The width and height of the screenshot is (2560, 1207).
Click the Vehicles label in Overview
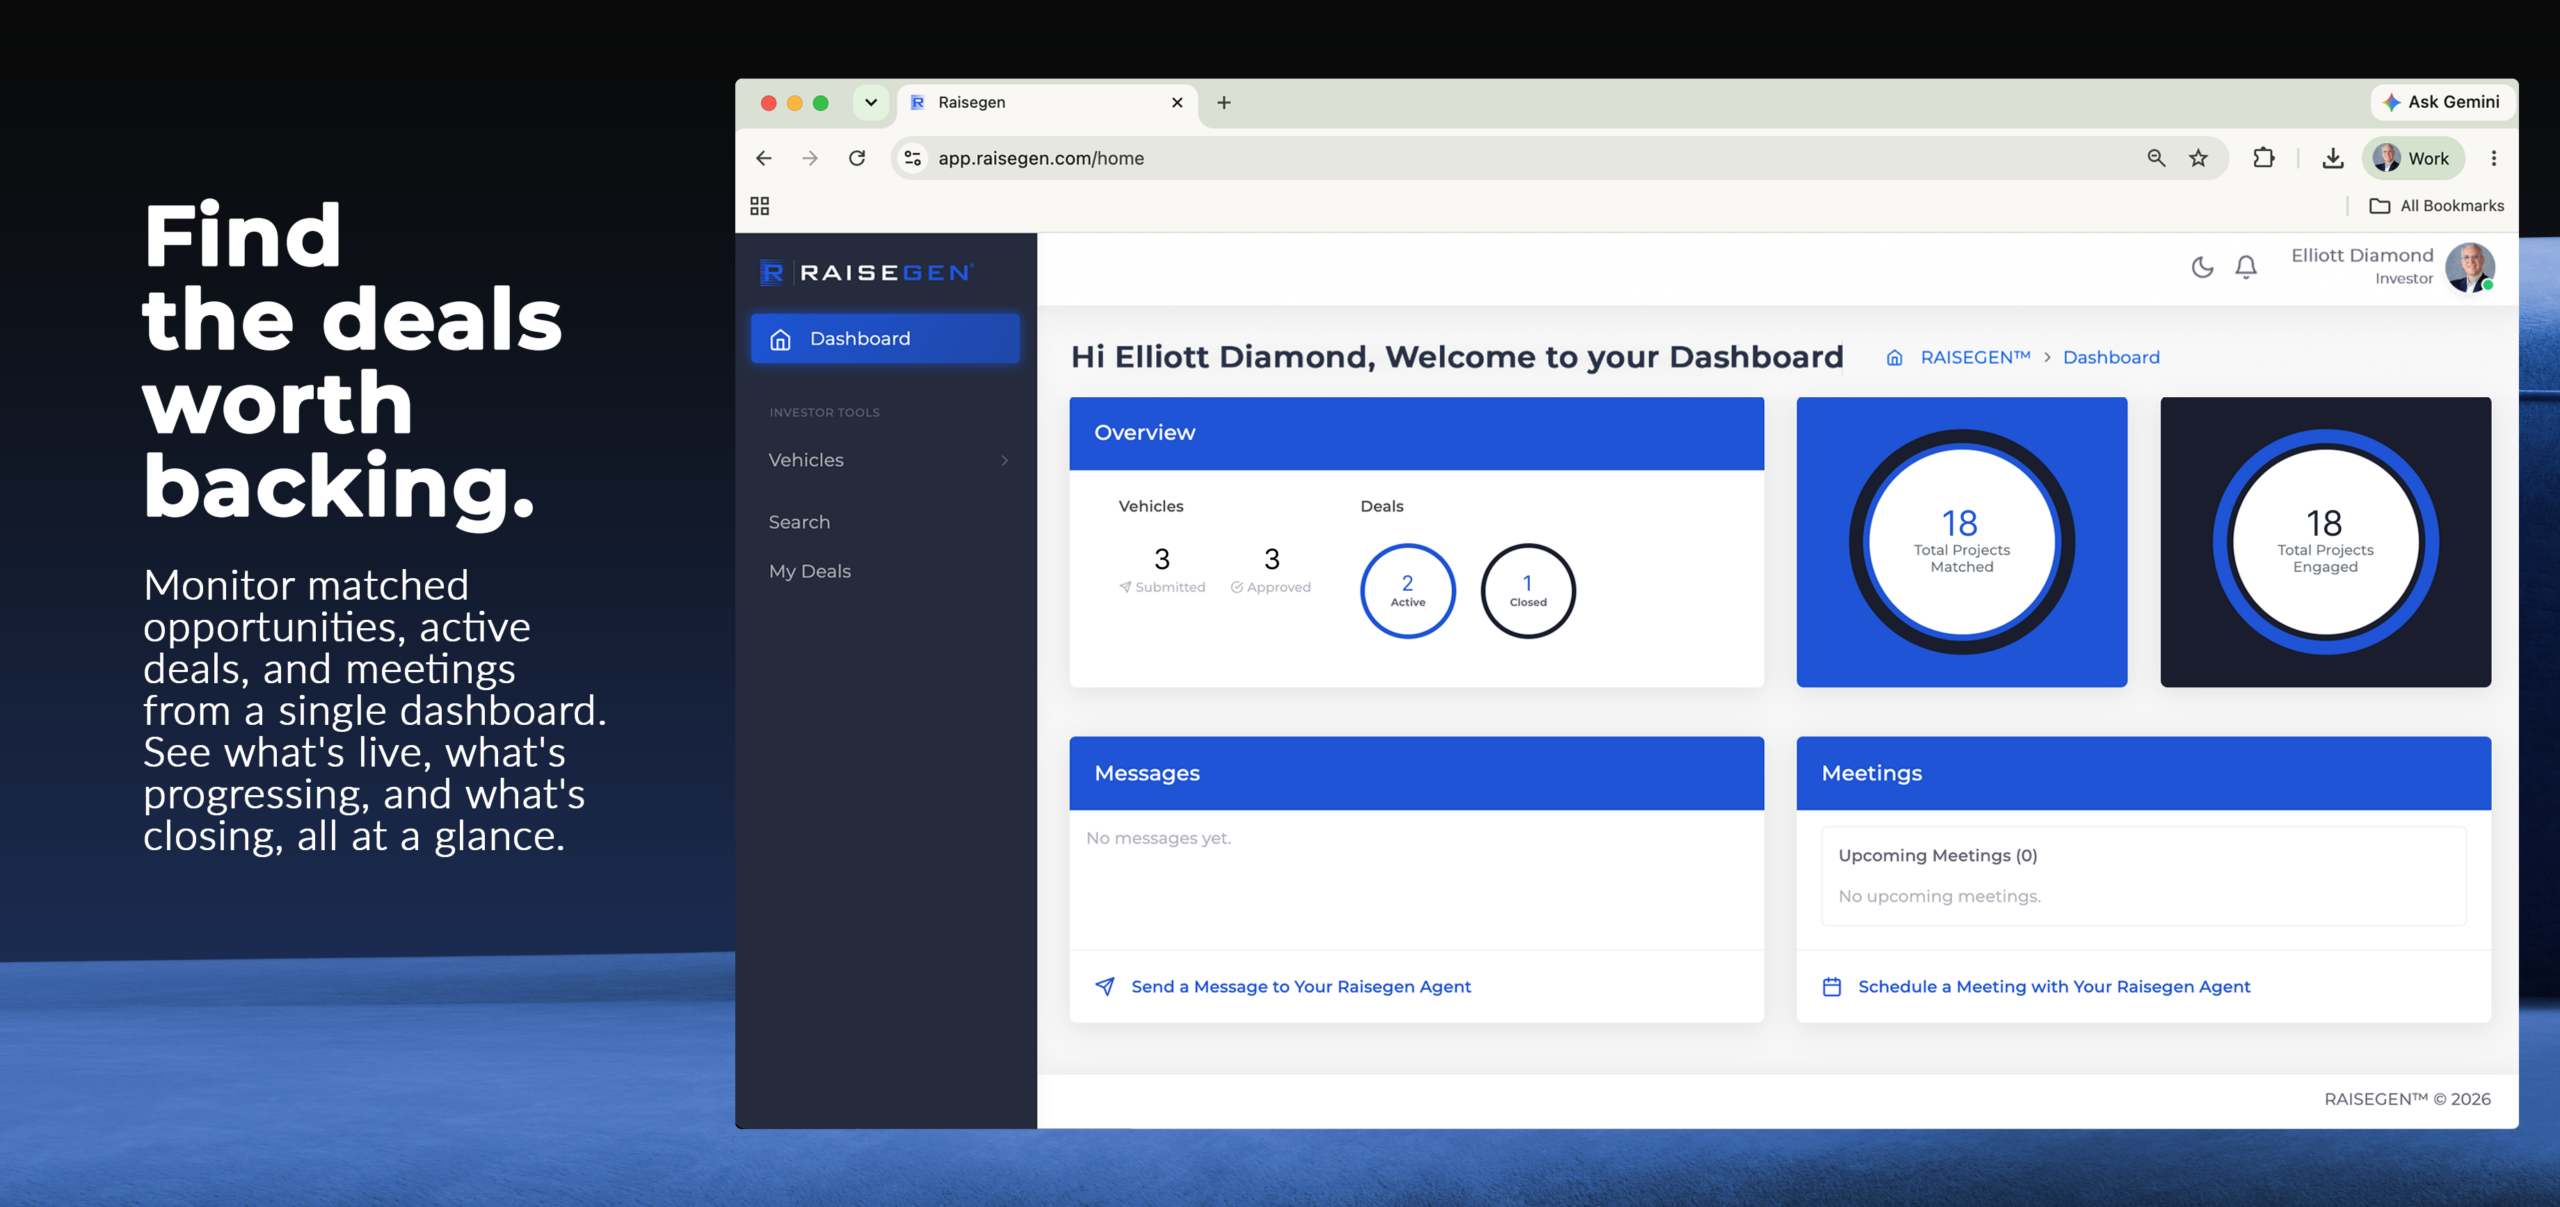[1150, 506]
